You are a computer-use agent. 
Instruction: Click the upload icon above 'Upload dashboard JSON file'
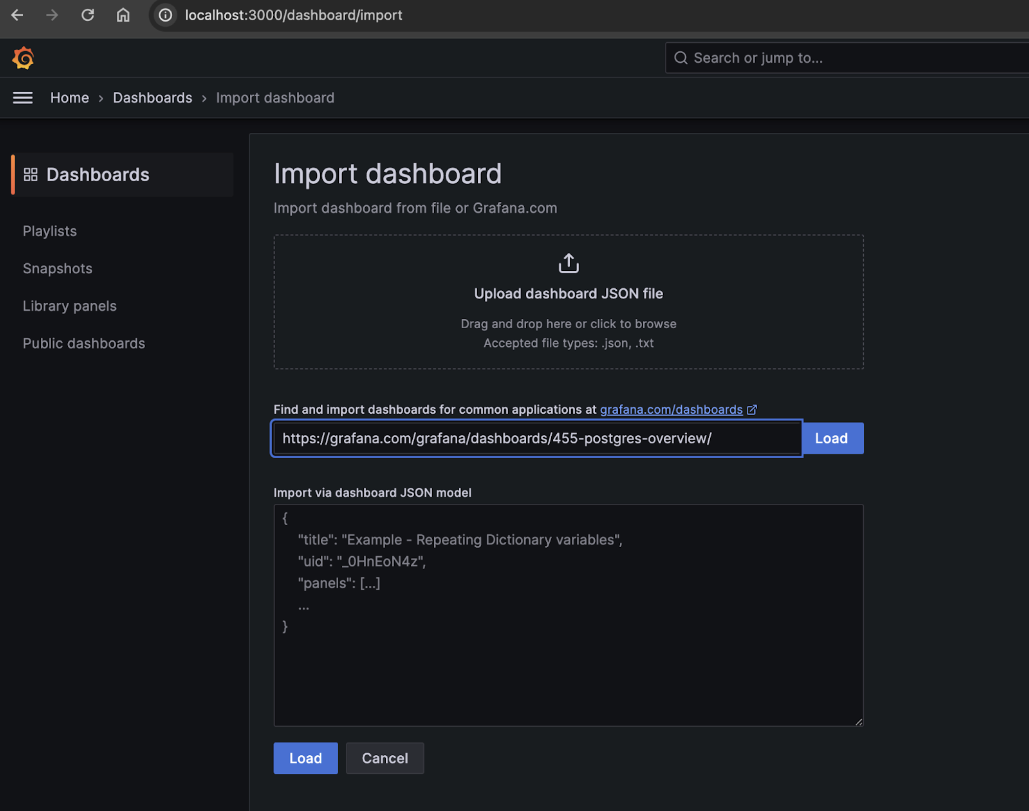click(x=568, y=262)
